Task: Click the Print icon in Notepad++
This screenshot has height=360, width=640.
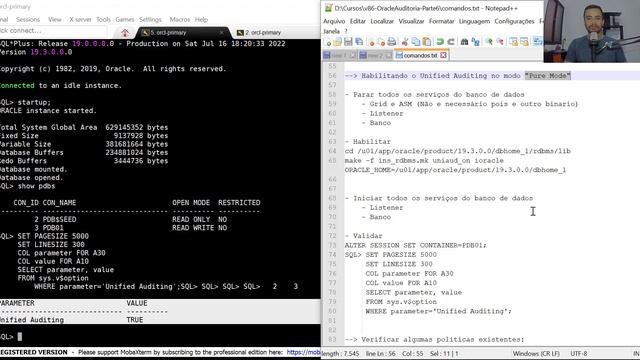Action: 391,42
